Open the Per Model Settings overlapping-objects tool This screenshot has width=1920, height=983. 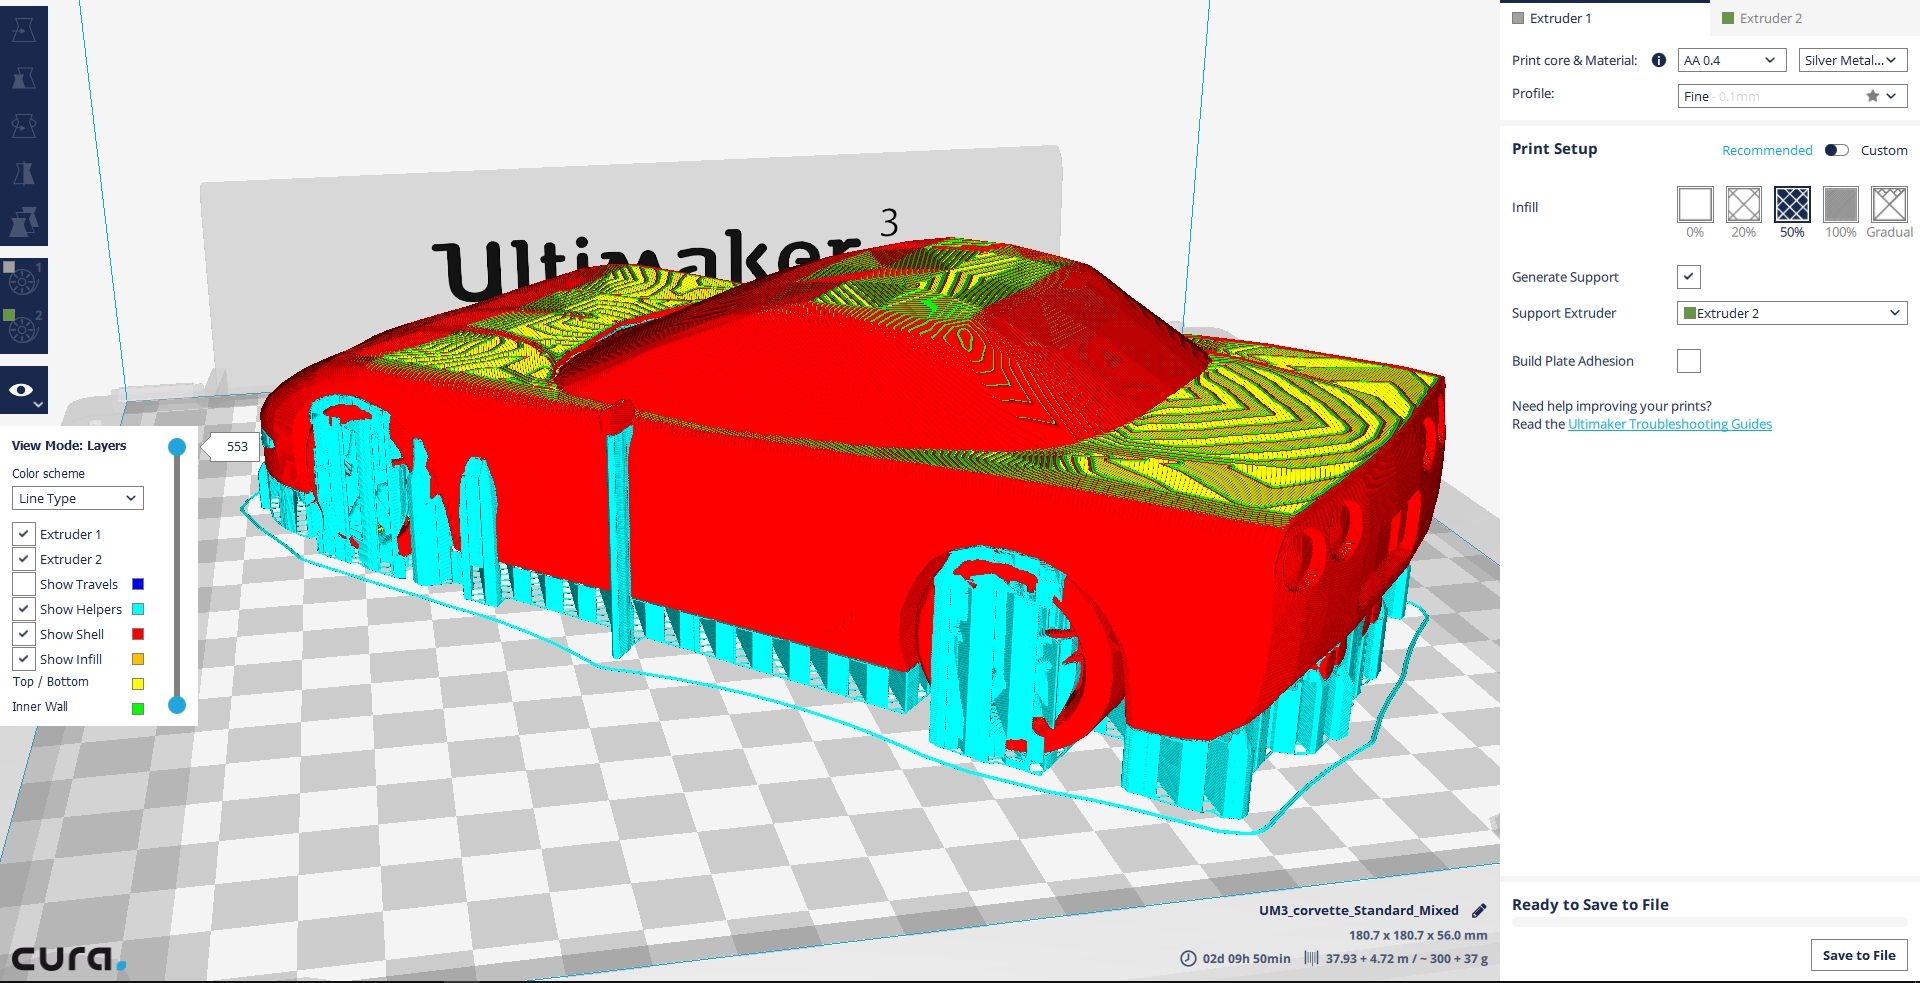[24, 222]
